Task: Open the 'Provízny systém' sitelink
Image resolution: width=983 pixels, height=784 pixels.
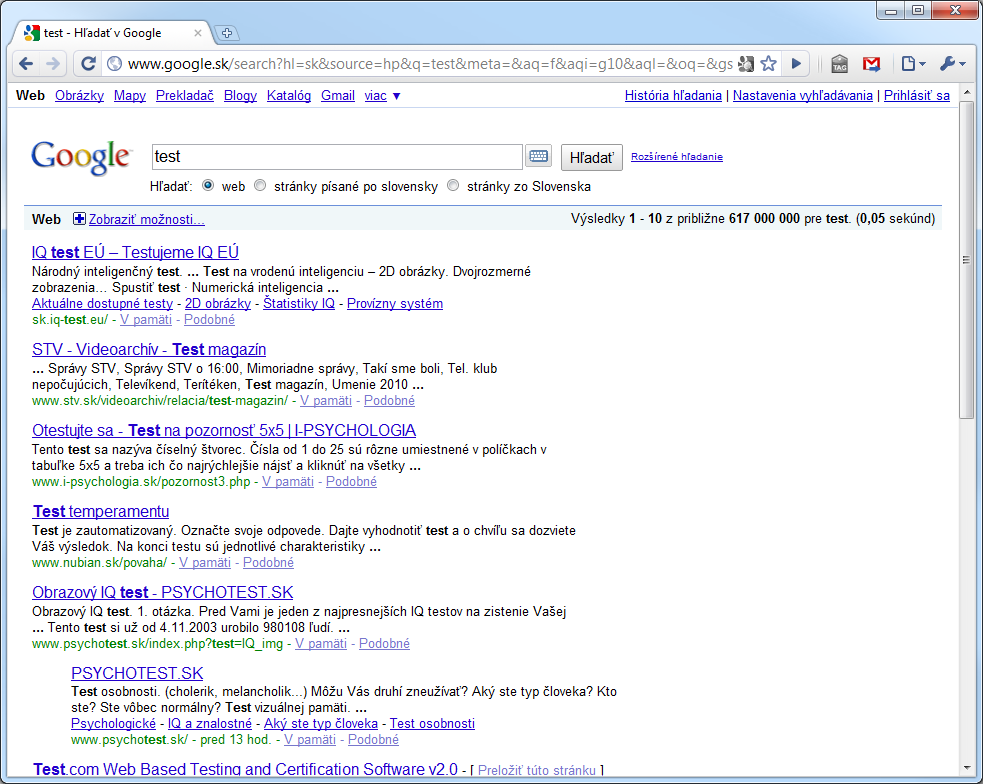Action: point(395,303)
